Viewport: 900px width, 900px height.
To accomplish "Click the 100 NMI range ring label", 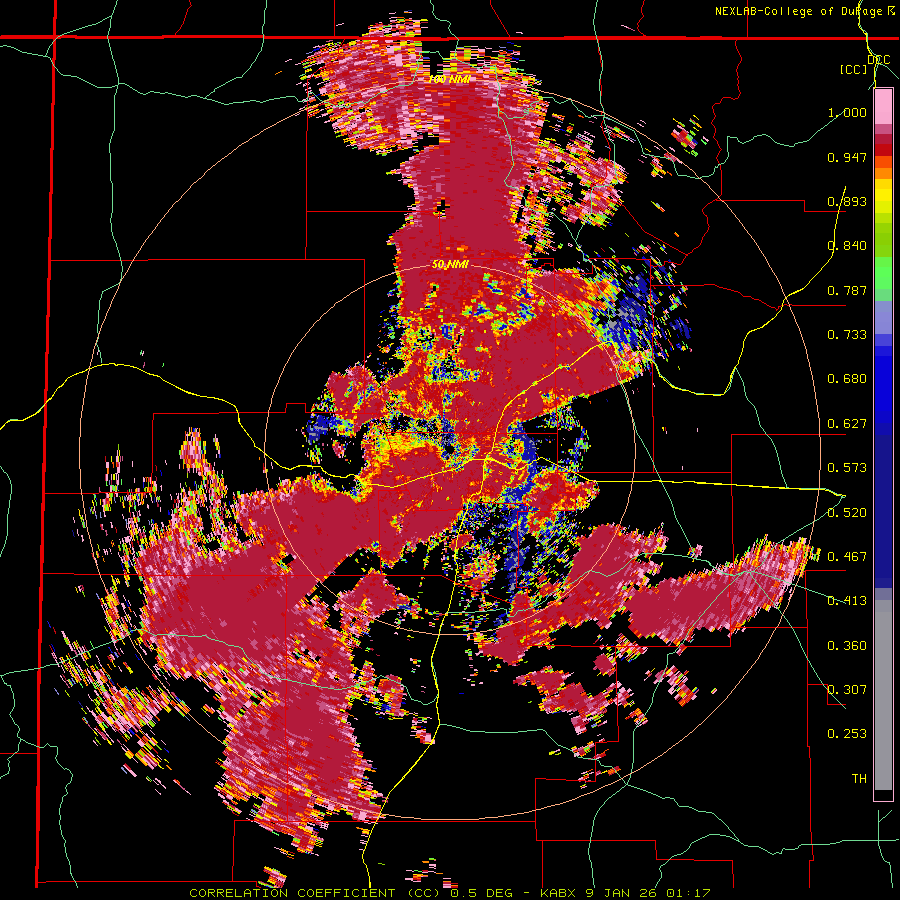I will tap(449, 79).
